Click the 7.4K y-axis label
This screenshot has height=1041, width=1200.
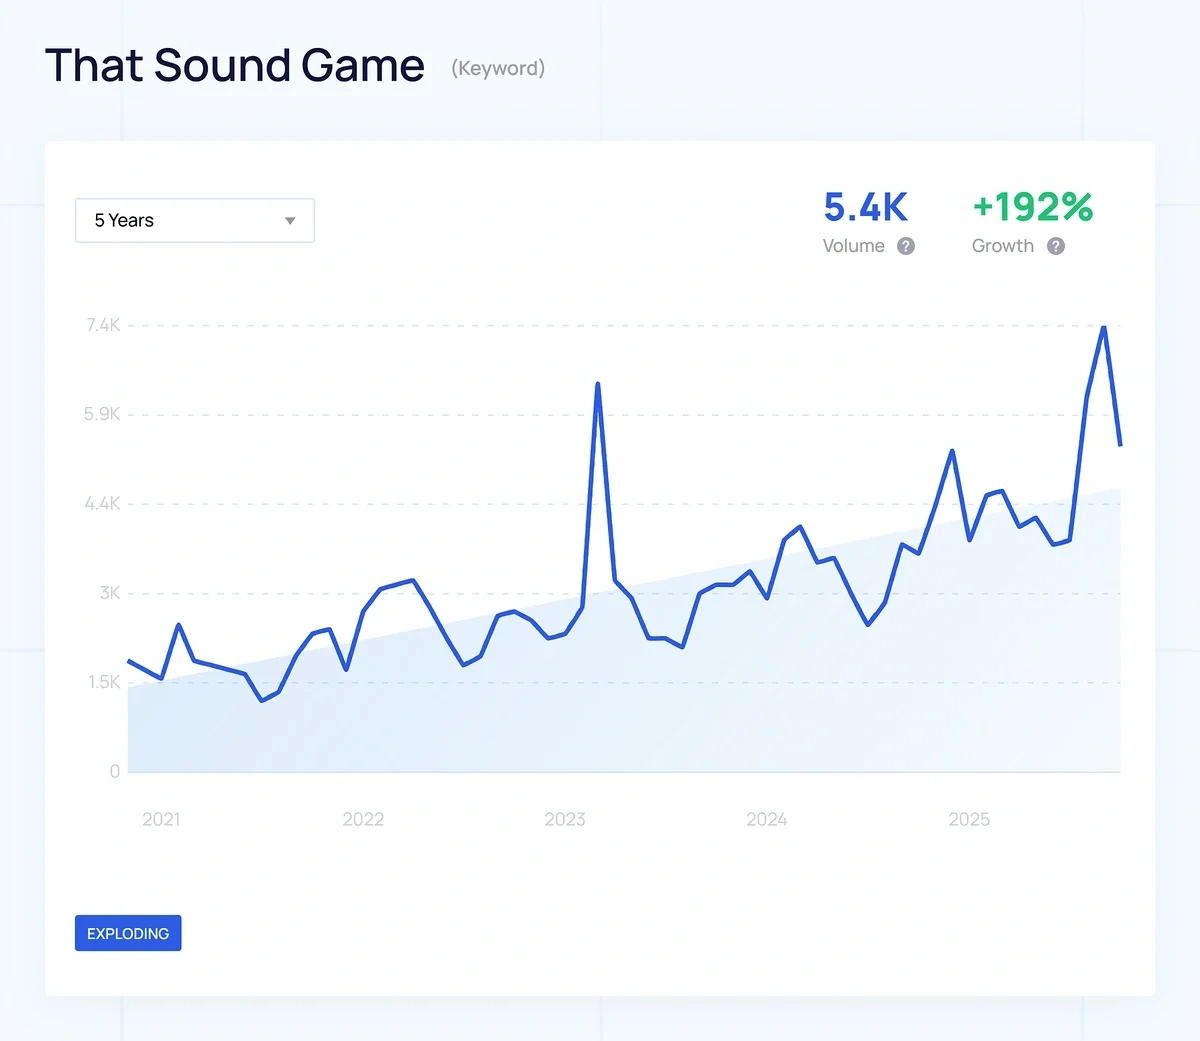pyautogui.click(x=103, y=324)
